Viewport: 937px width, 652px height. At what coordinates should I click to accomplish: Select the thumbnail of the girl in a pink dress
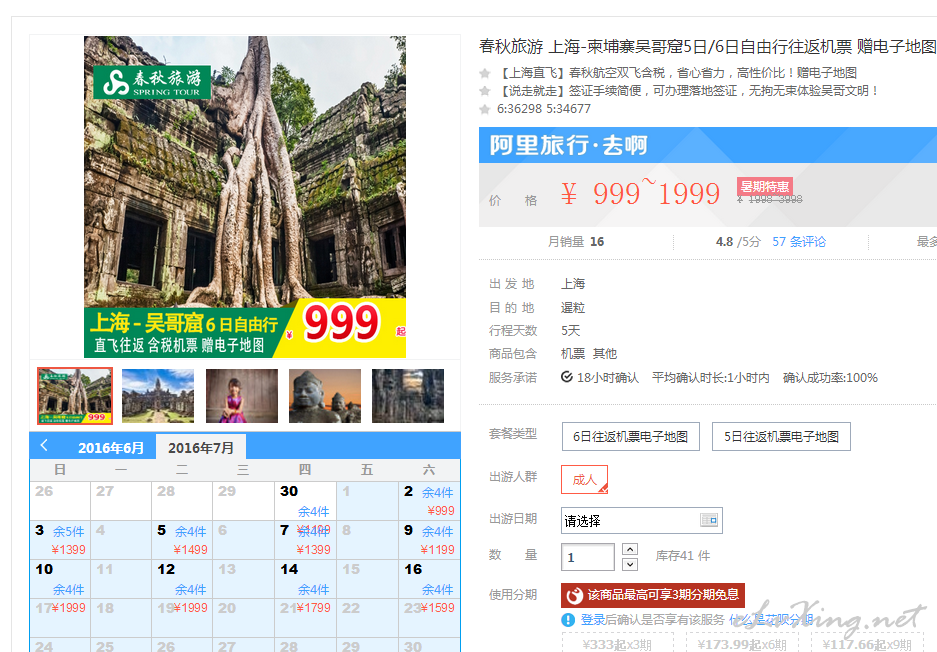tap(241, 396)
